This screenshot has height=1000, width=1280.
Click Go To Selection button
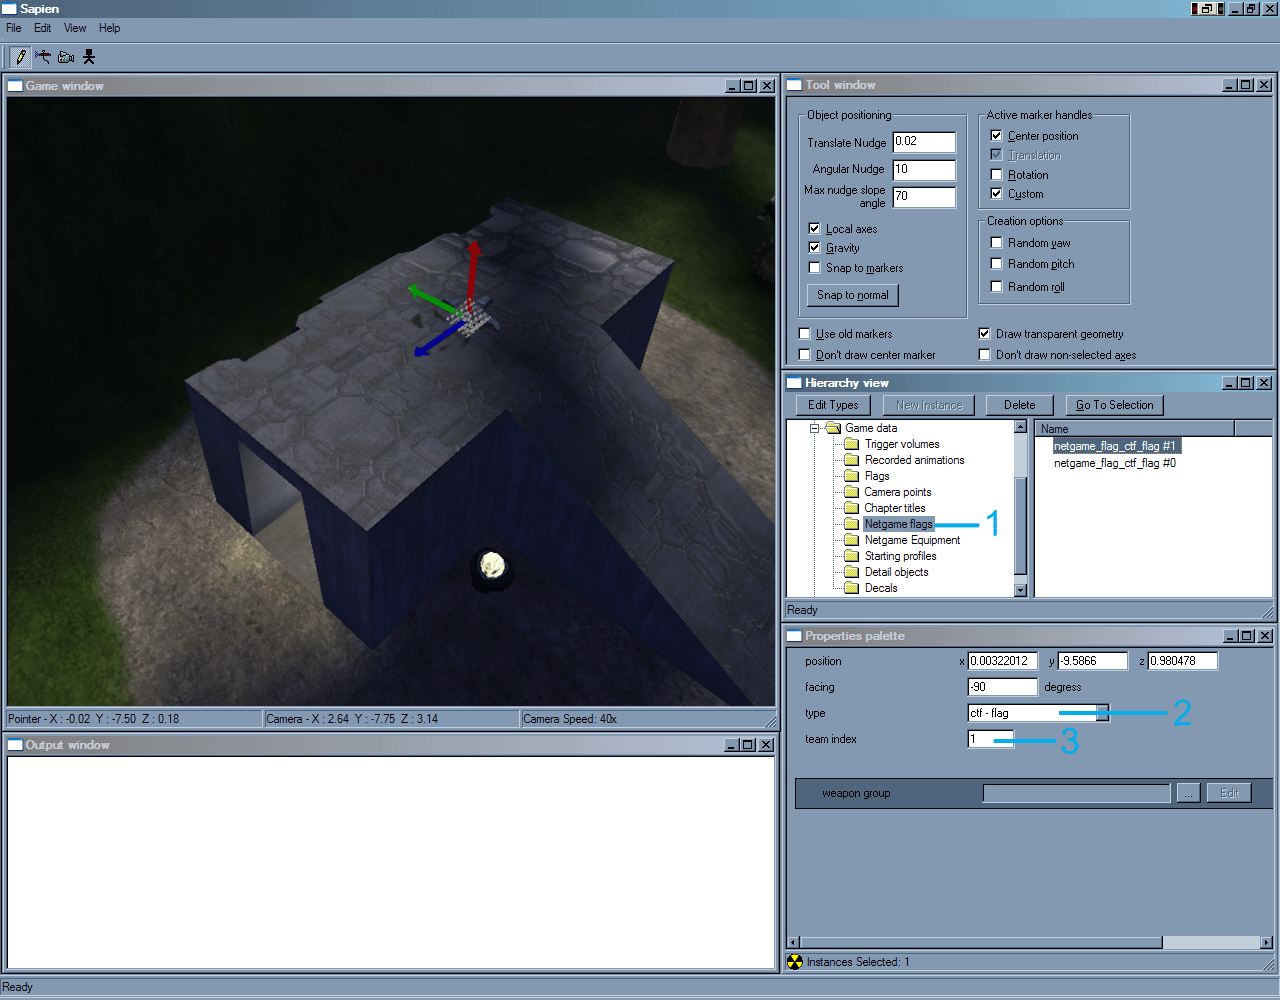1115,405
